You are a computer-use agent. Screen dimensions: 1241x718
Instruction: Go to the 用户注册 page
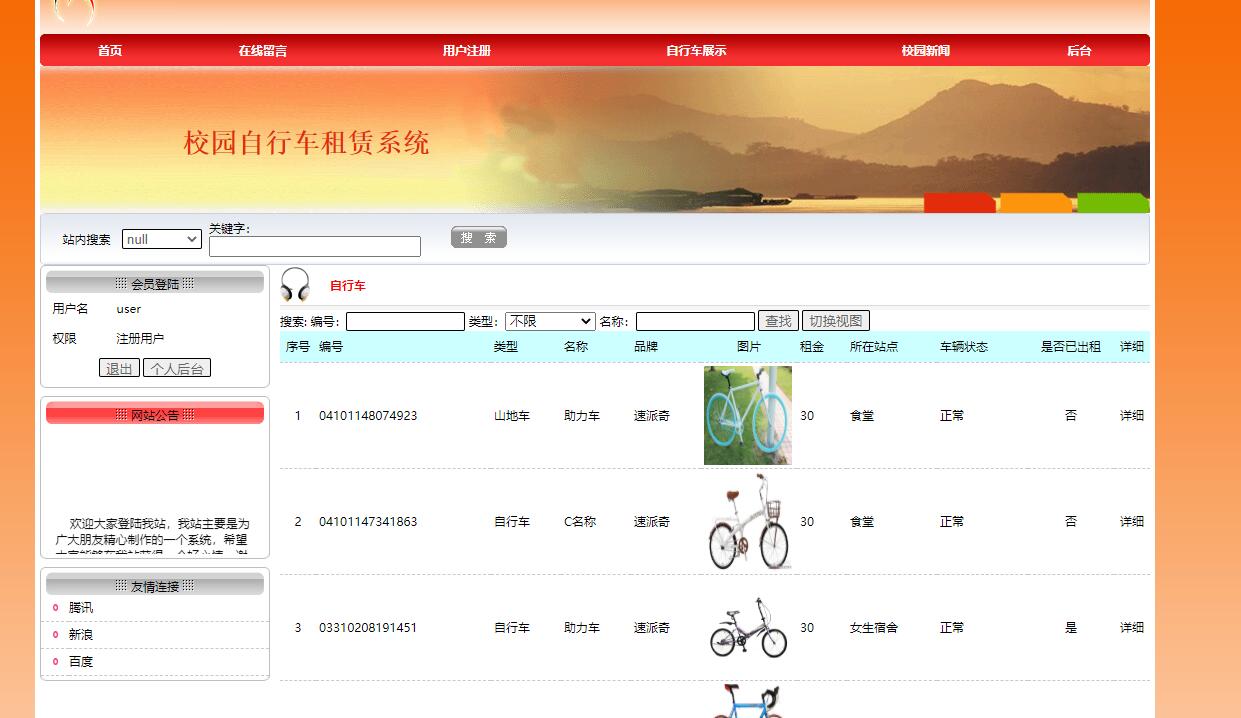click(x=465, y=49)
